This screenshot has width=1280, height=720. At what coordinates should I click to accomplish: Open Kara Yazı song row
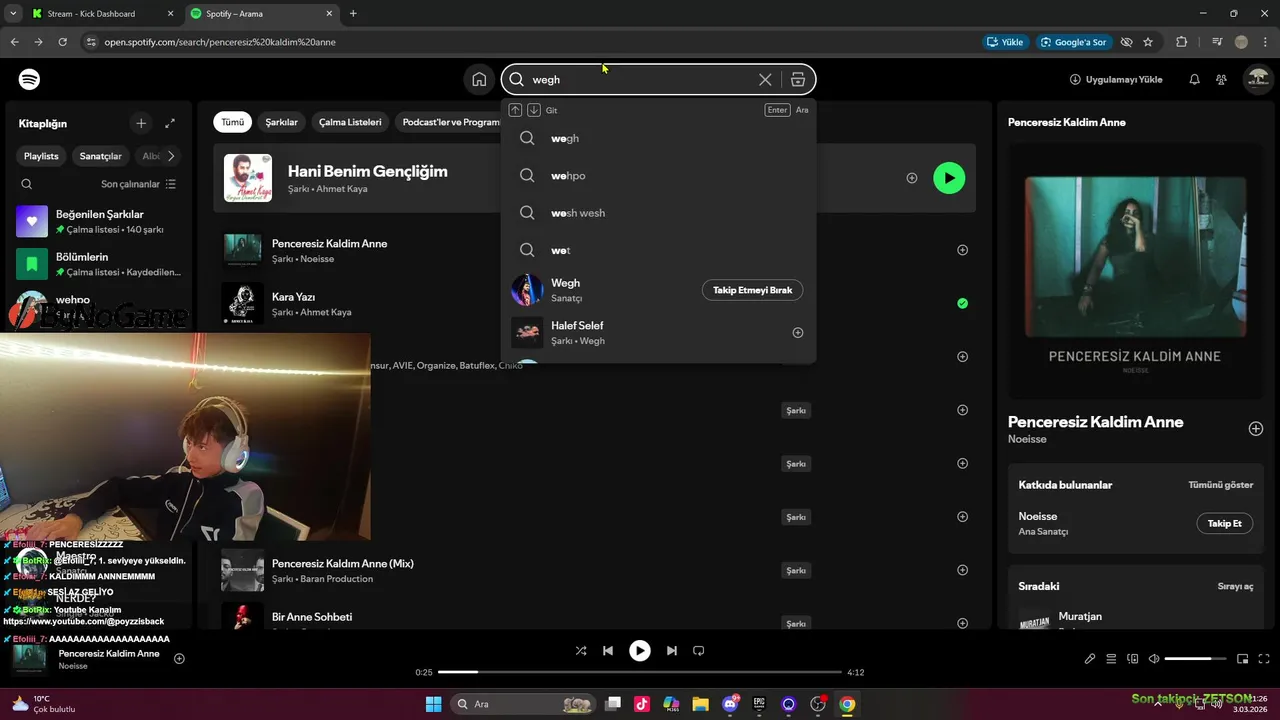tap(595, 304)
